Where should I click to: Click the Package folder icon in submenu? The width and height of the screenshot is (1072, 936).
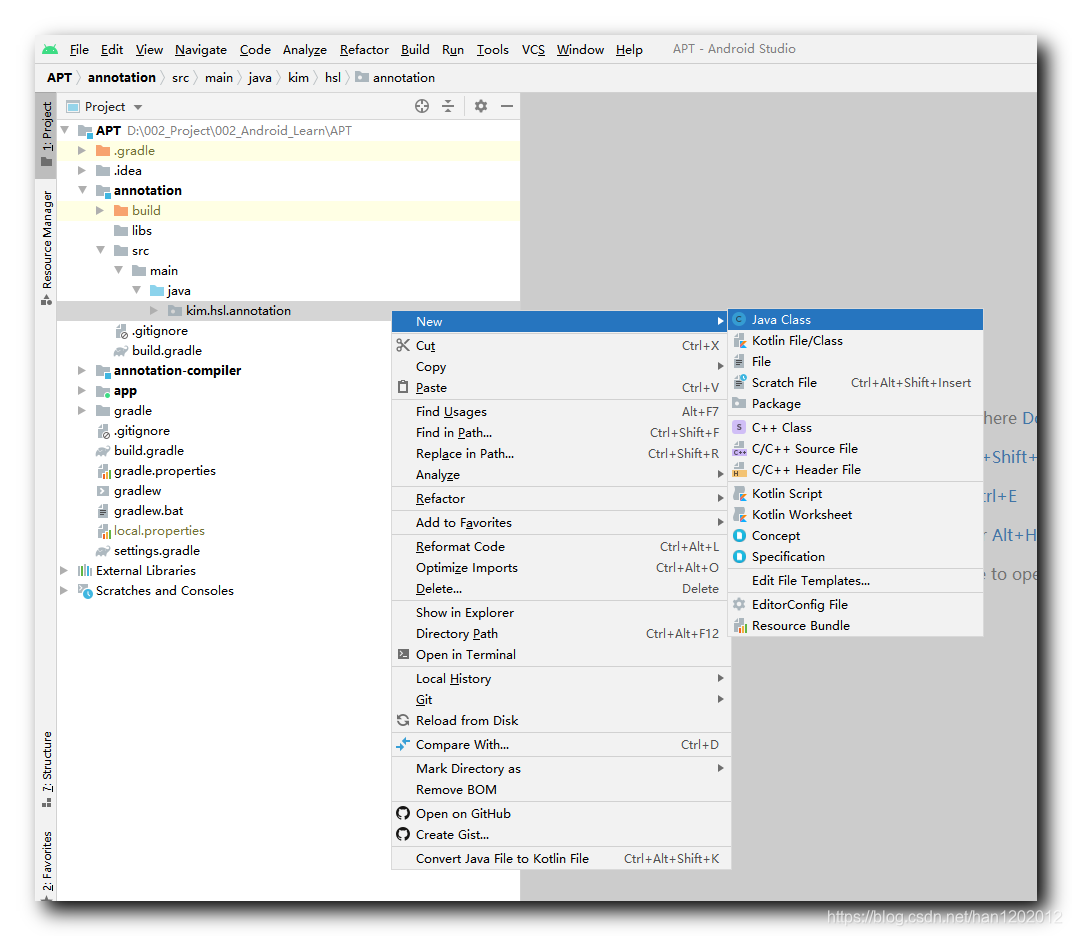(x=739, y=403)
